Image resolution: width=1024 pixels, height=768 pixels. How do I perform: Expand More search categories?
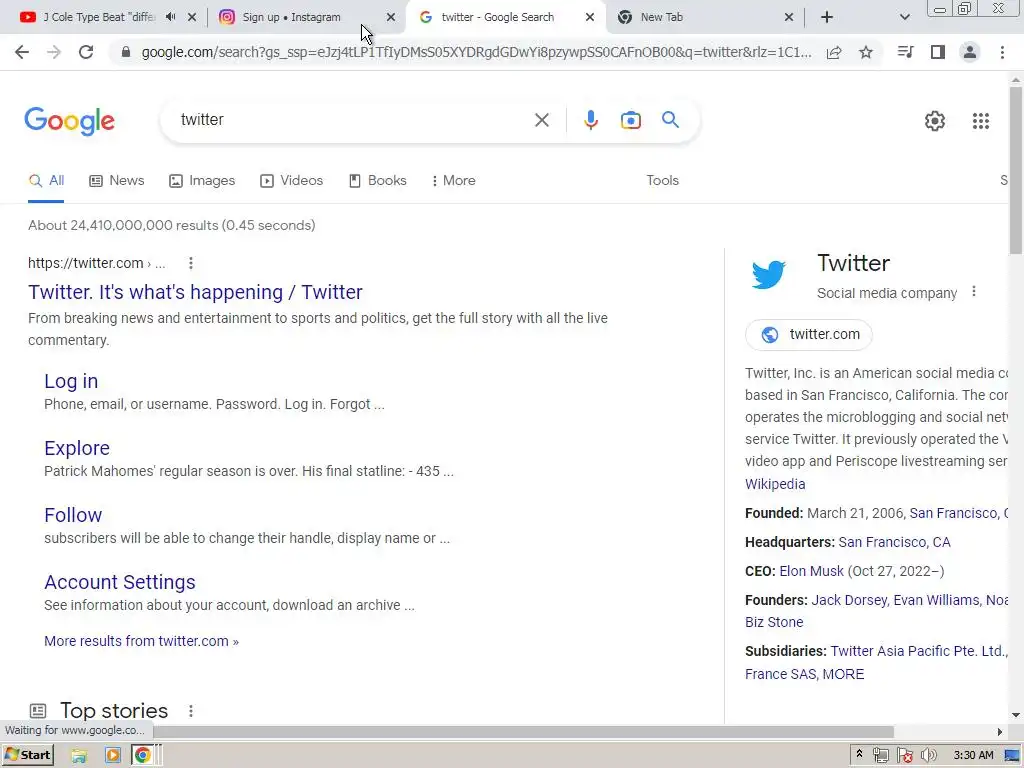[453, 181]
